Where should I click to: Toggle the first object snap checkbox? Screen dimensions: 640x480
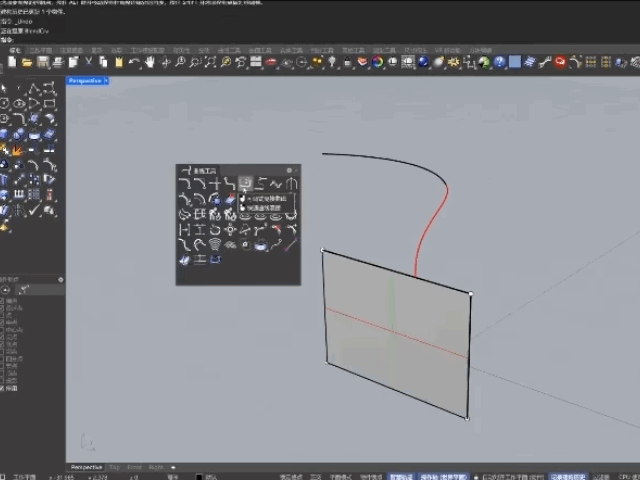3,299
